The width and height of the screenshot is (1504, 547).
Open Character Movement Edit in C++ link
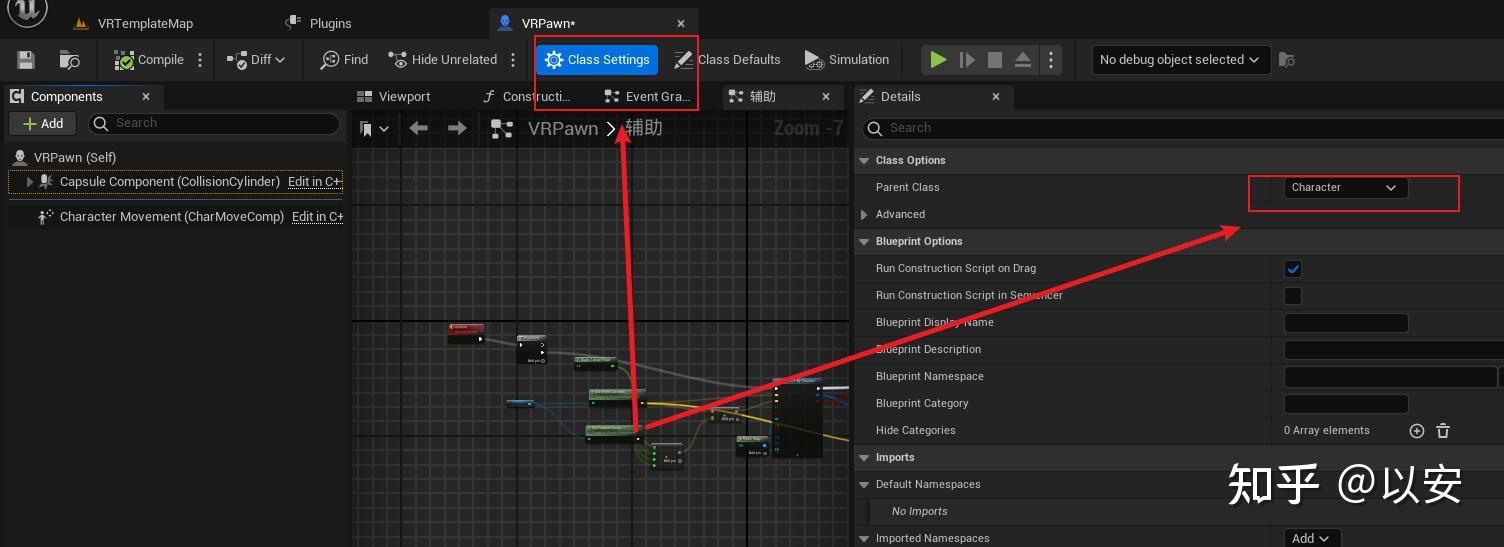[318, 217]
